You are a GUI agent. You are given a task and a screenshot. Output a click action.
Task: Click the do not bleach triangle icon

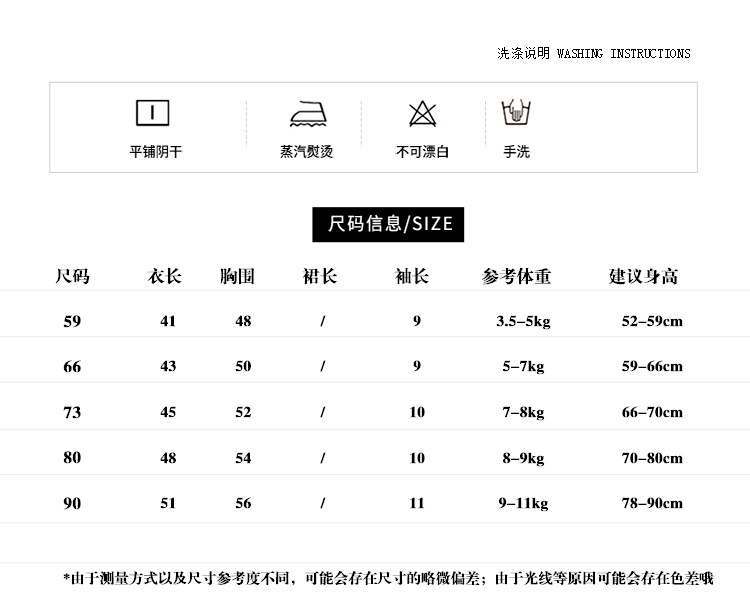pyautogui.click(x=423, y=114)
